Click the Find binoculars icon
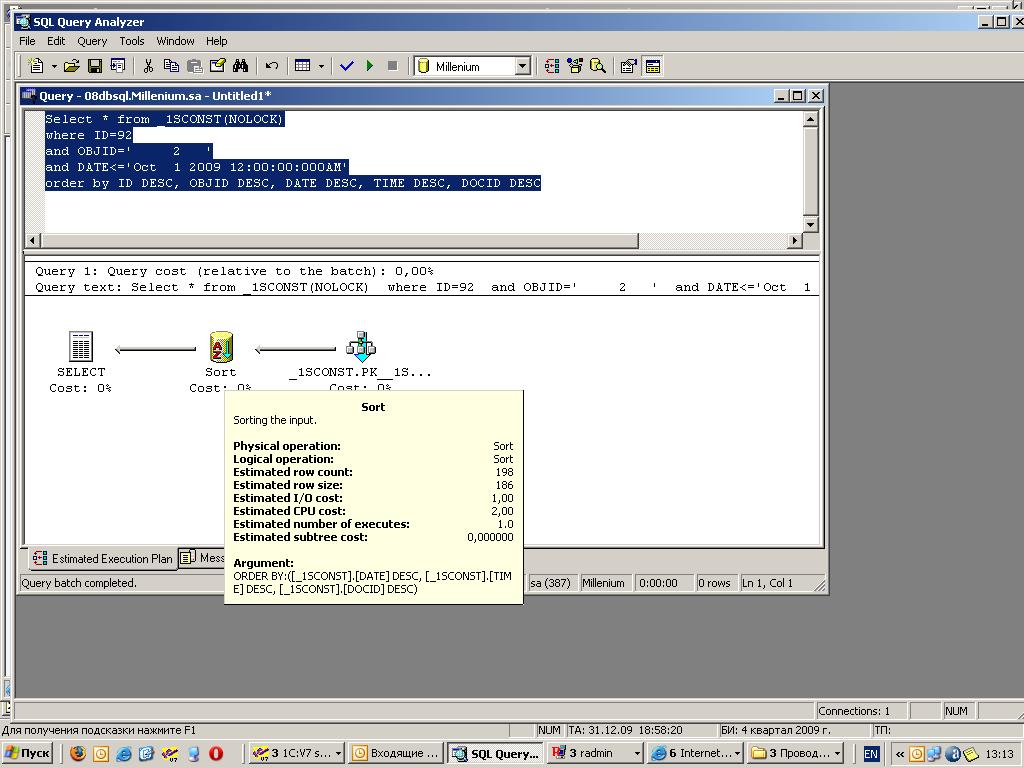Screen dimensions: 1024x768 point(241,66)
